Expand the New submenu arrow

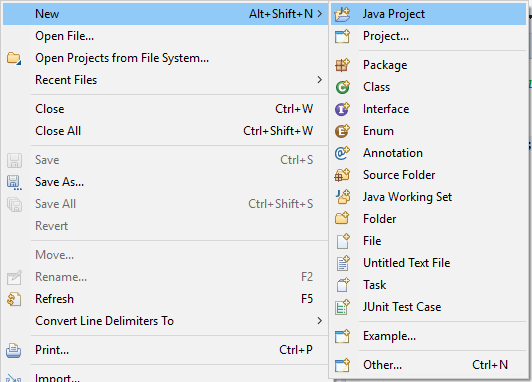coord(319,14)
